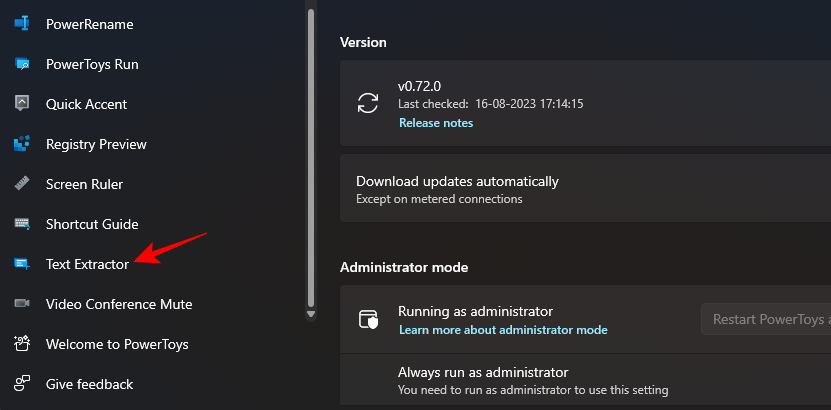Viewport: 831px width, 410px height.
Task: Click the Video Conference Mute camera icon
Action: click(x=22, y=304)
